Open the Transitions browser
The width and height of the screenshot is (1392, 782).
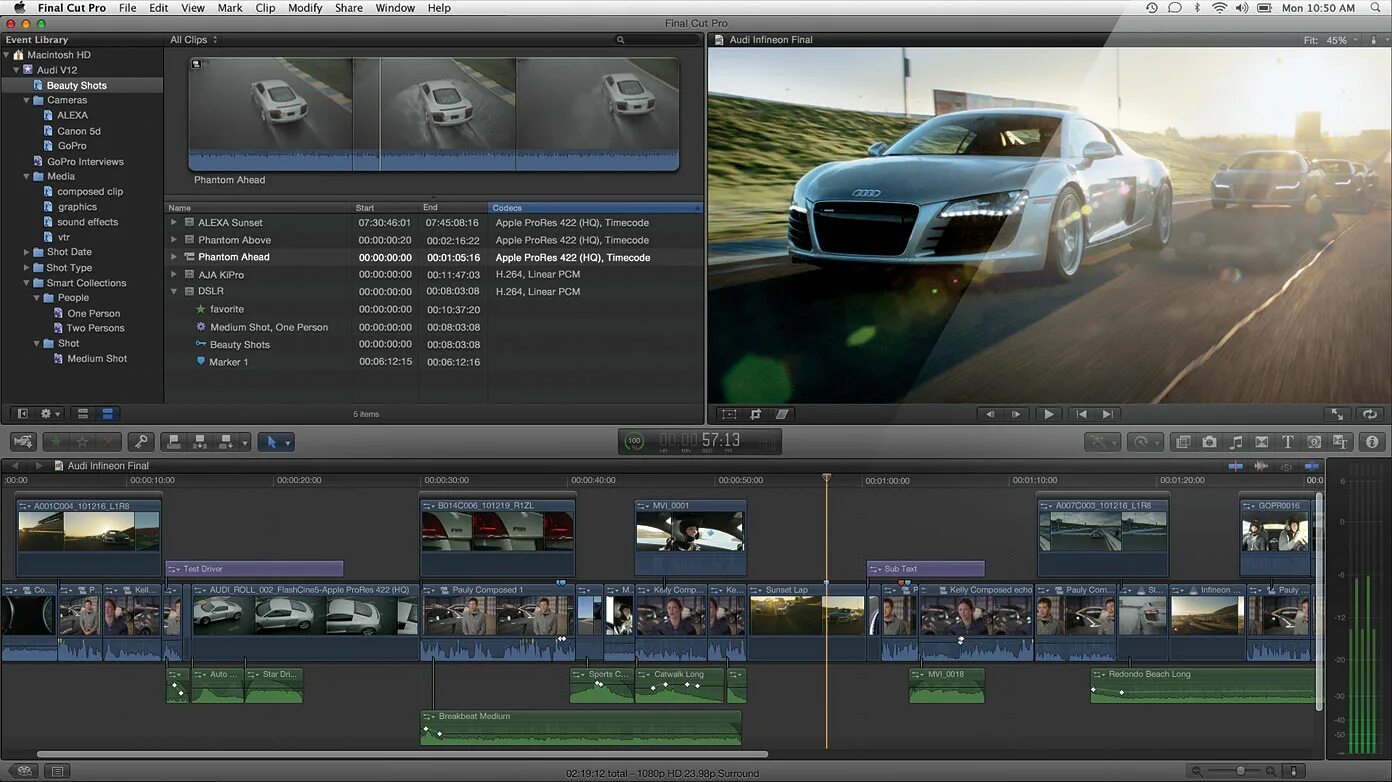1262,442
